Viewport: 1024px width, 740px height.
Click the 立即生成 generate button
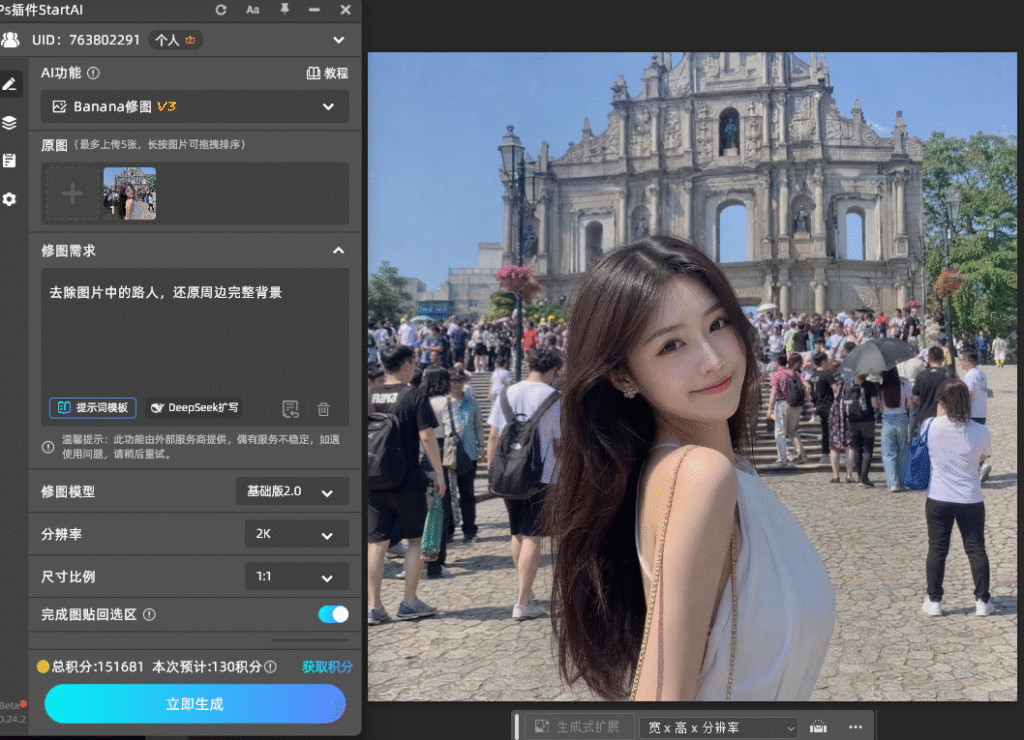tap(195, 703)
